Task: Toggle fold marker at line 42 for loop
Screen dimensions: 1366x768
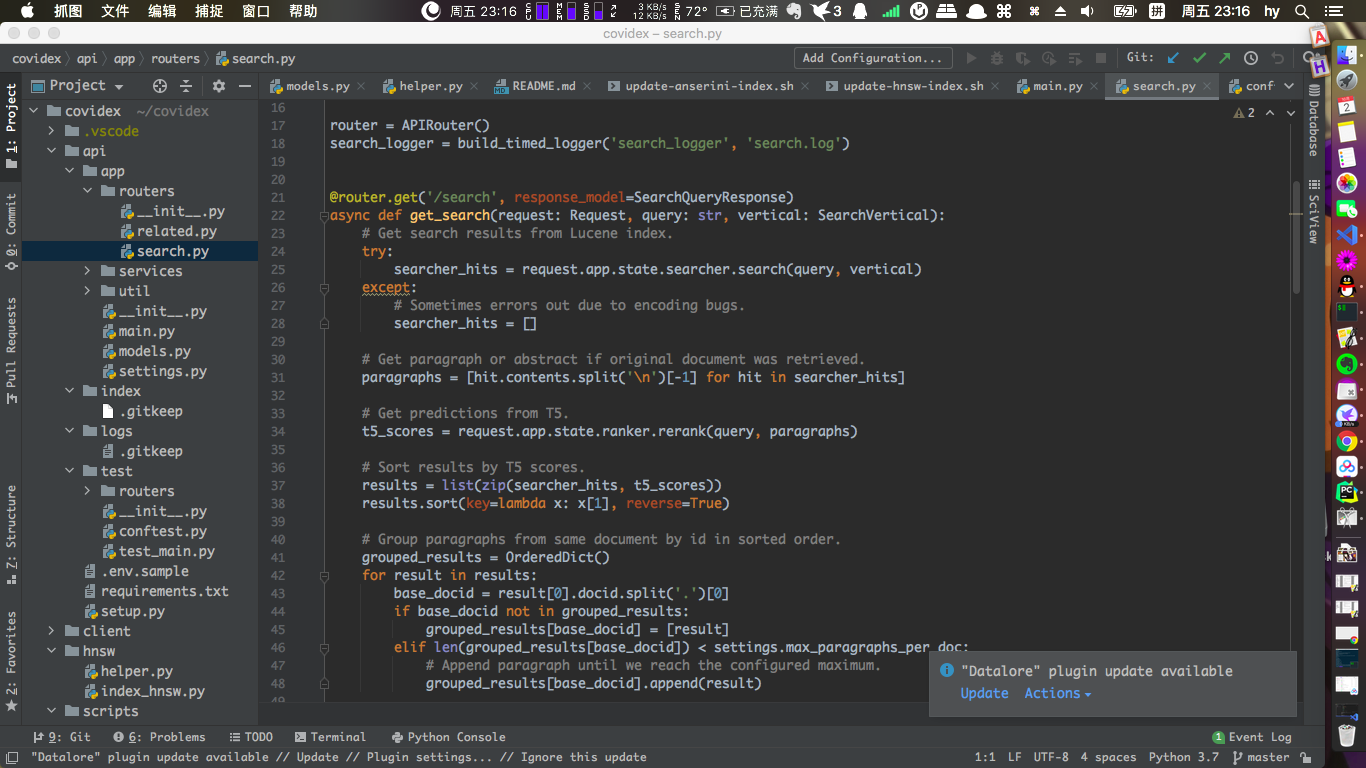Action: pos(324,575)
